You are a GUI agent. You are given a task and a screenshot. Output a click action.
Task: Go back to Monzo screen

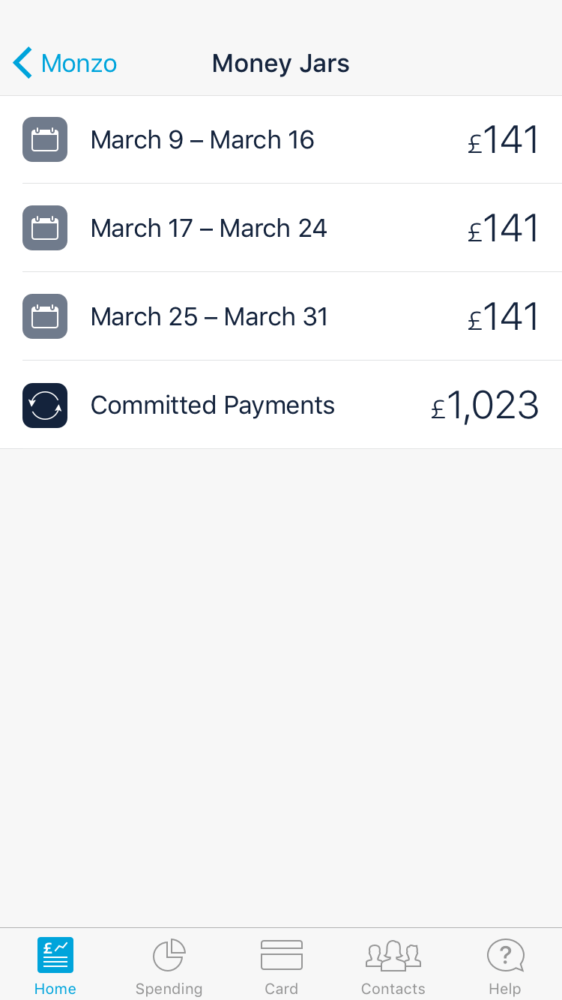click(x=65, y=63)
